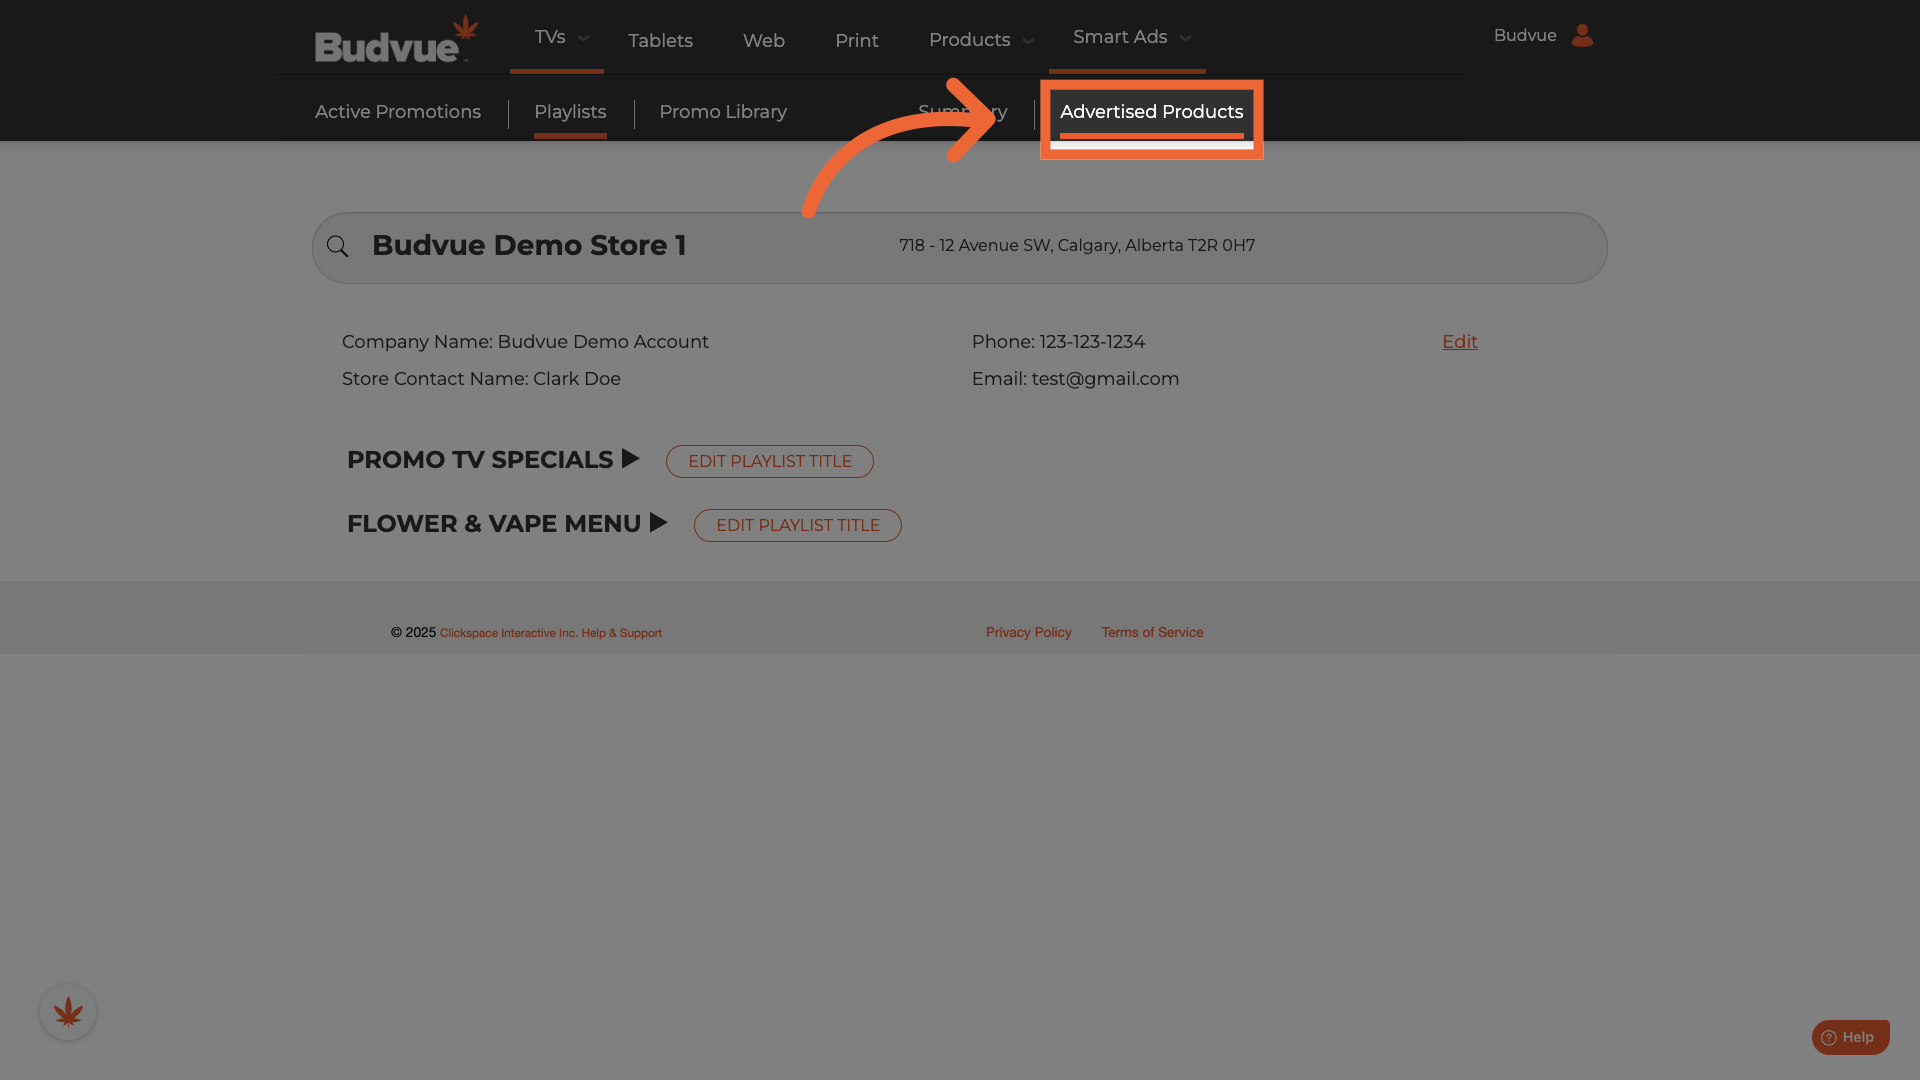Open the Smart Ads dropdown chevron
Image resolution: width=1920 pixels, height=1080 pixels.
1186,39
